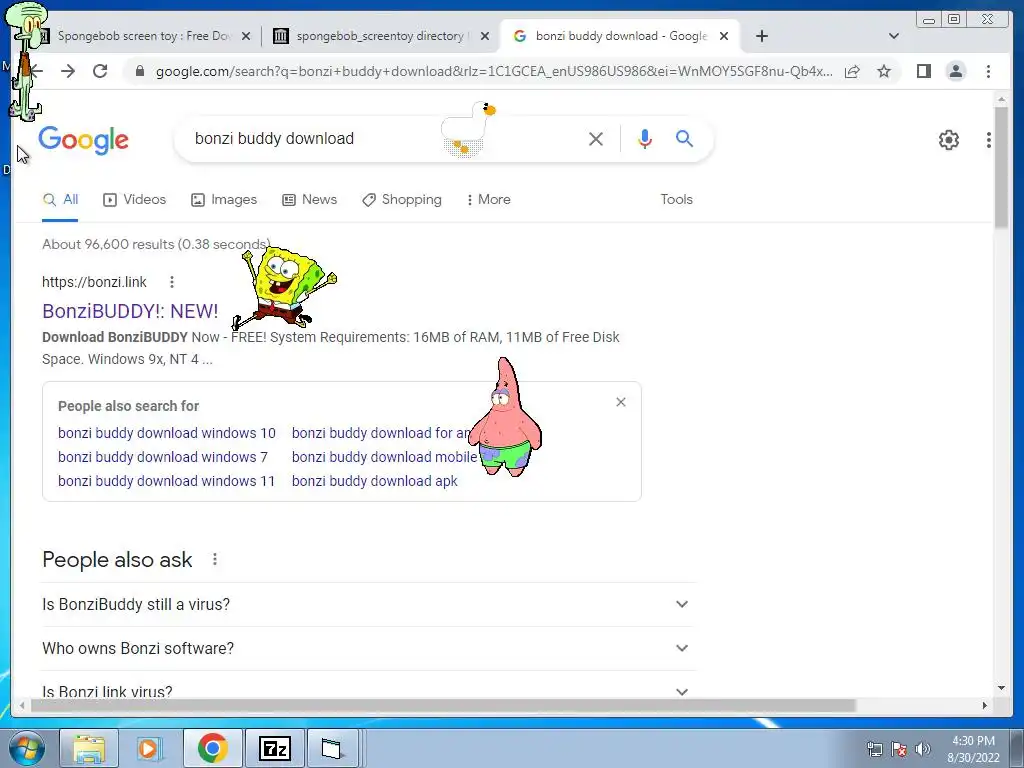The height and width of the screenshot is (768, 1024).
Task: Close the bonzi buddy download tab
Action: [x=724, y=36]
